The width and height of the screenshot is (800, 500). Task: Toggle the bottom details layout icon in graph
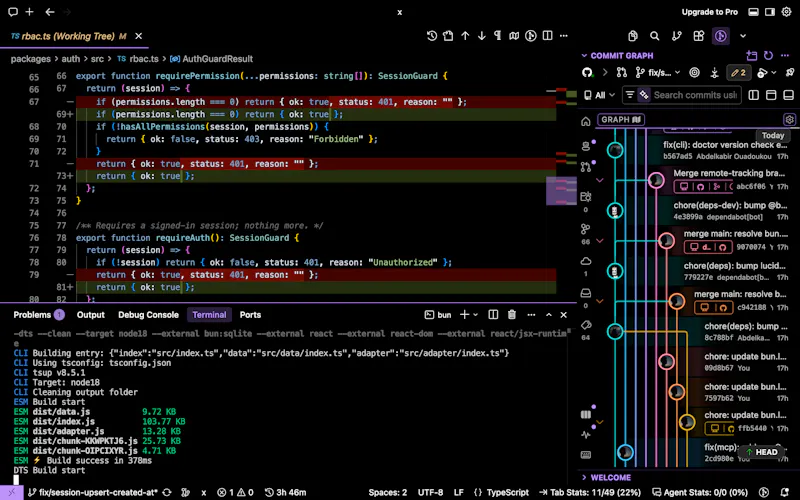788,95
